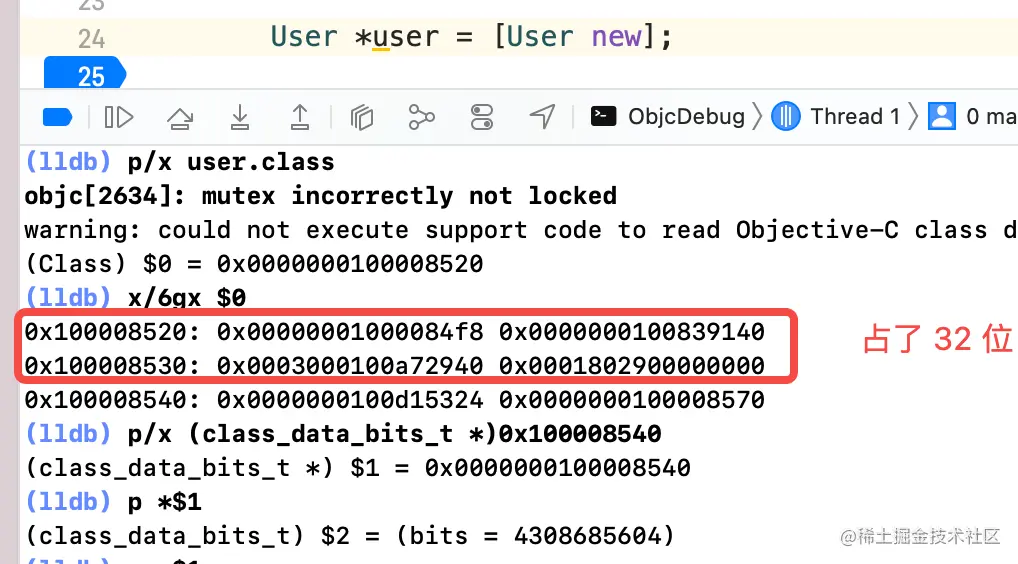Screen dimensions: 1018x564
Task: Click the bits = 4308685604 output line
Action: pos(349,536)
